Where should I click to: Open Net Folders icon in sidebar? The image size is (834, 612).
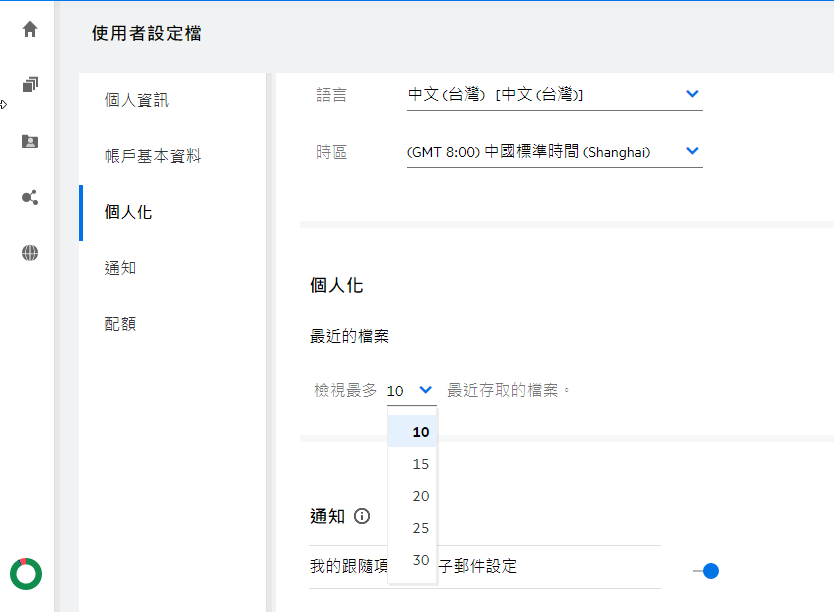tap(29, 141)
